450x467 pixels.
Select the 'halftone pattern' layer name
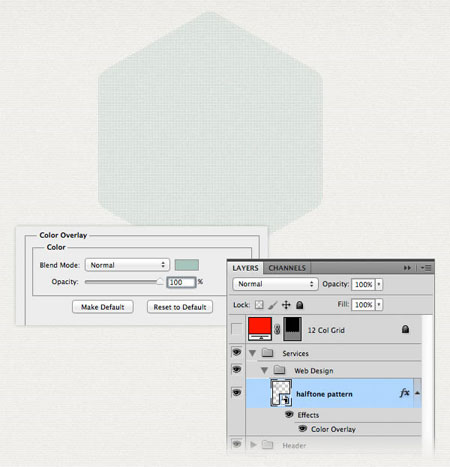point(324,394)
